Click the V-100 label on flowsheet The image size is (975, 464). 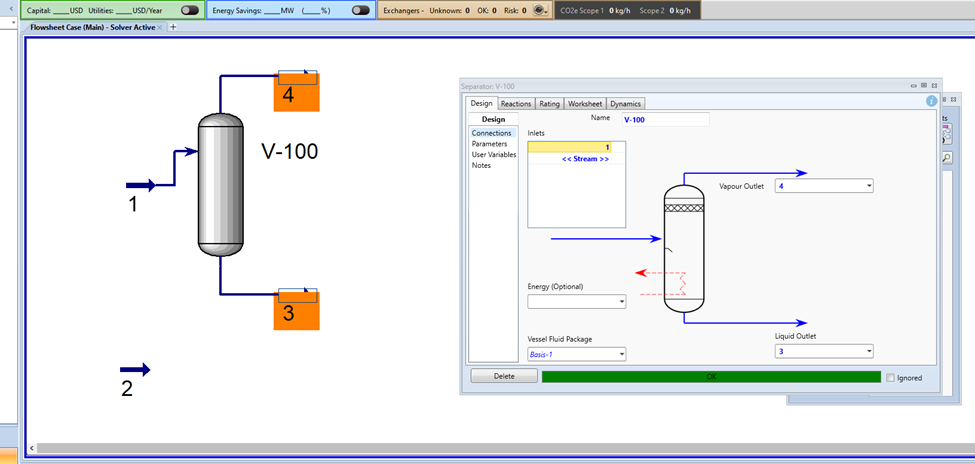point(289,151)
